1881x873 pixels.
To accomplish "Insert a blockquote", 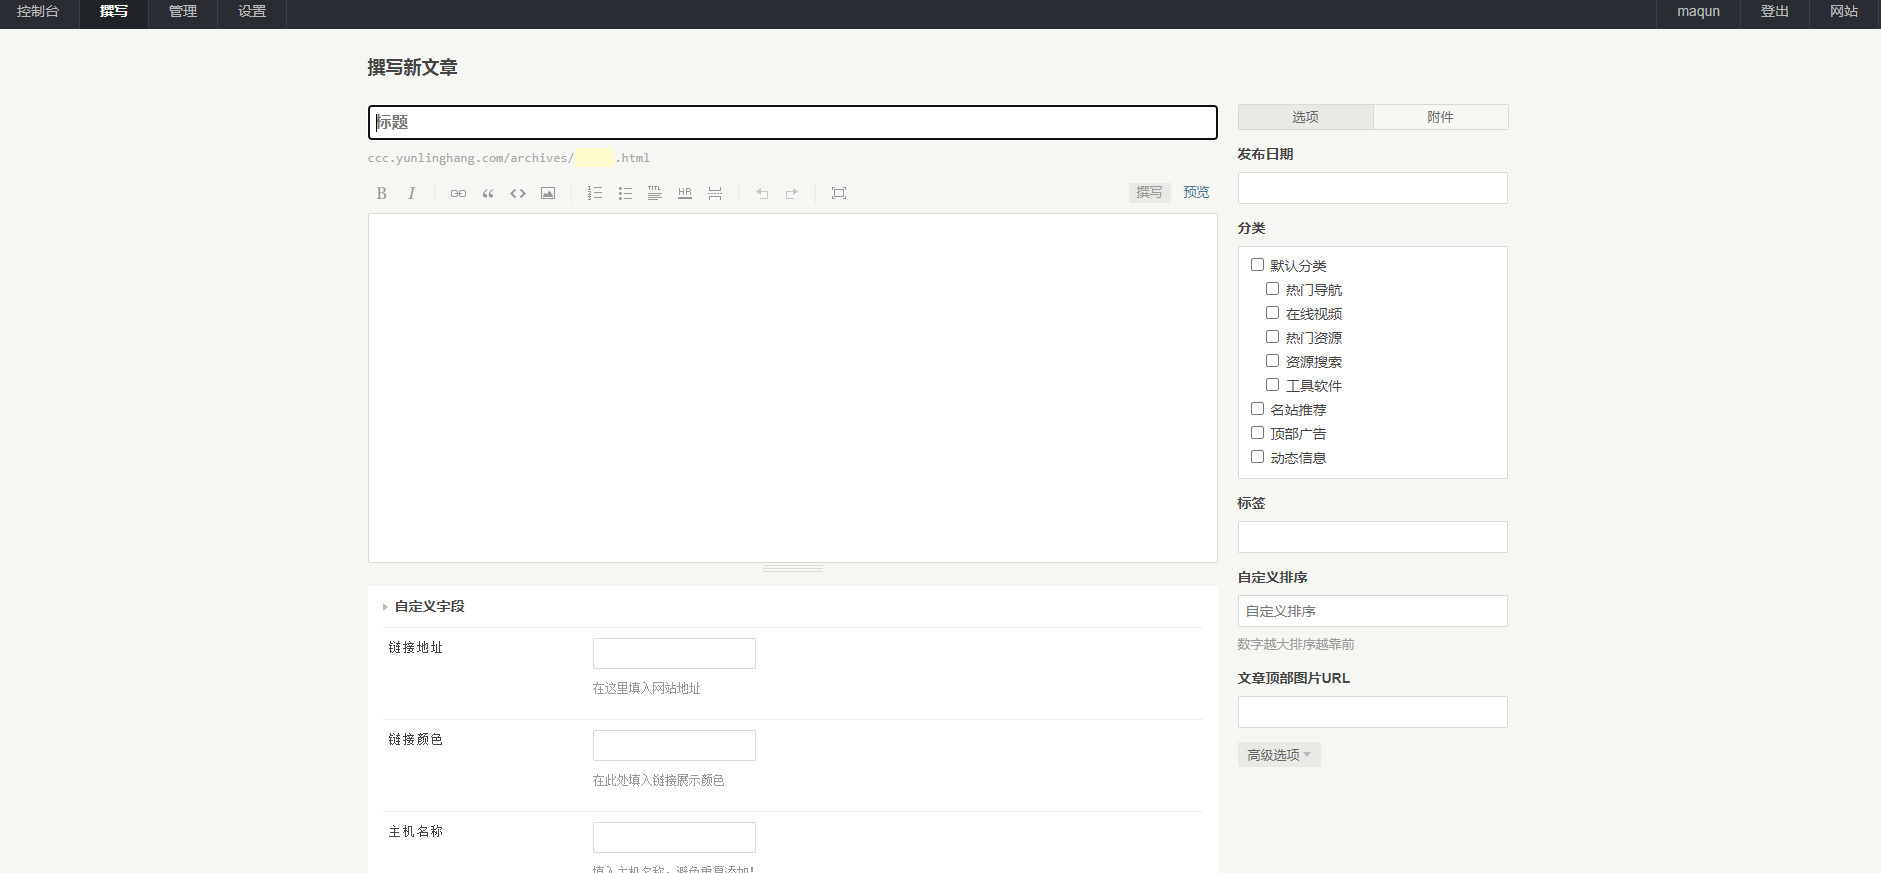I will [488, 193].
